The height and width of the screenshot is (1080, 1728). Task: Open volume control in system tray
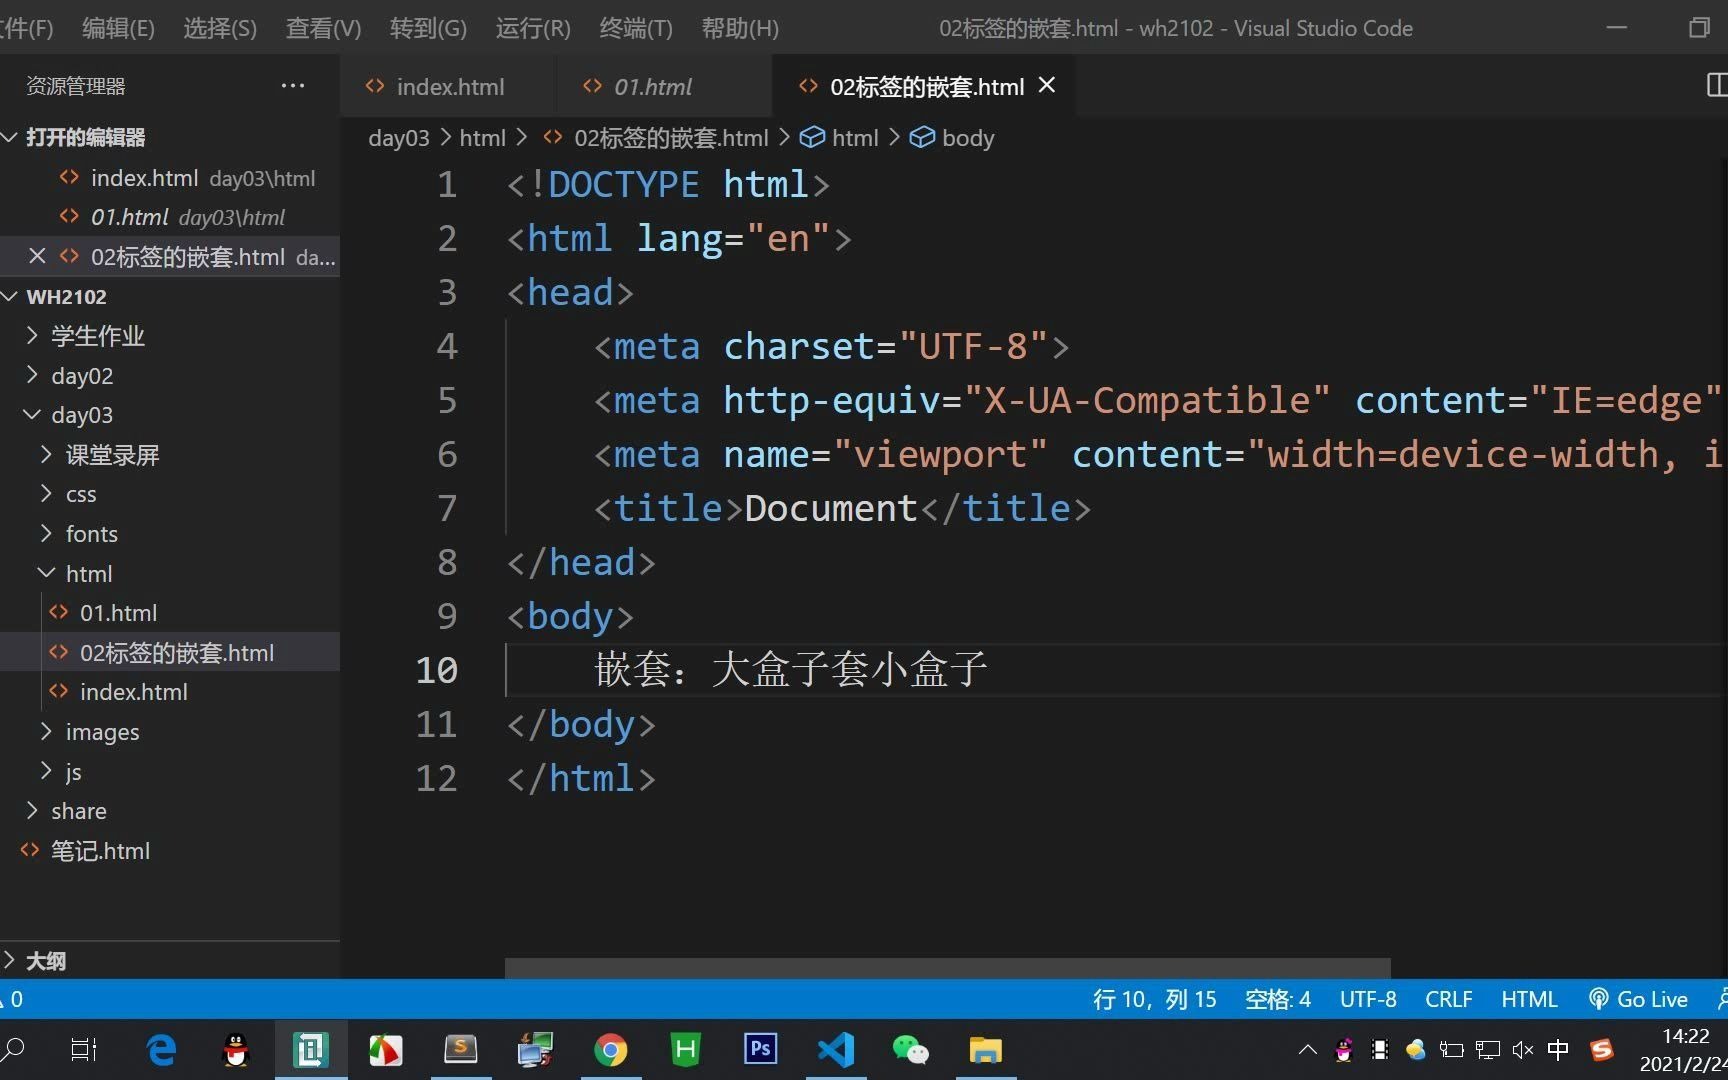click(1522, 1050)
